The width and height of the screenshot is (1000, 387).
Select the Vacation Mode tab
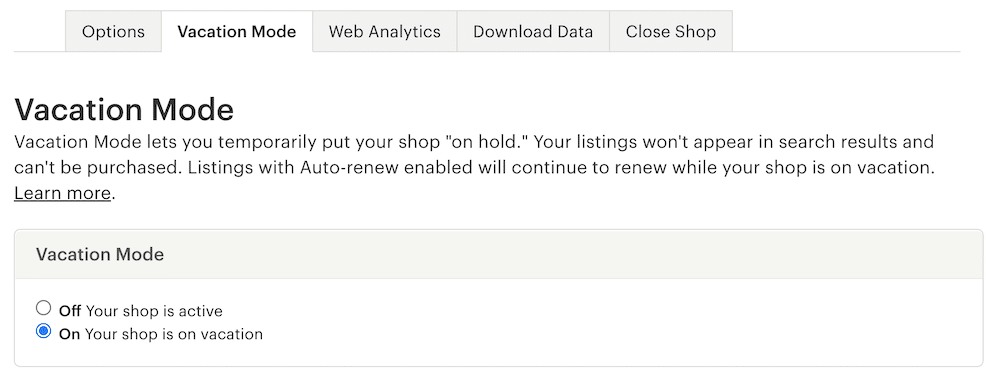point(237,31)
